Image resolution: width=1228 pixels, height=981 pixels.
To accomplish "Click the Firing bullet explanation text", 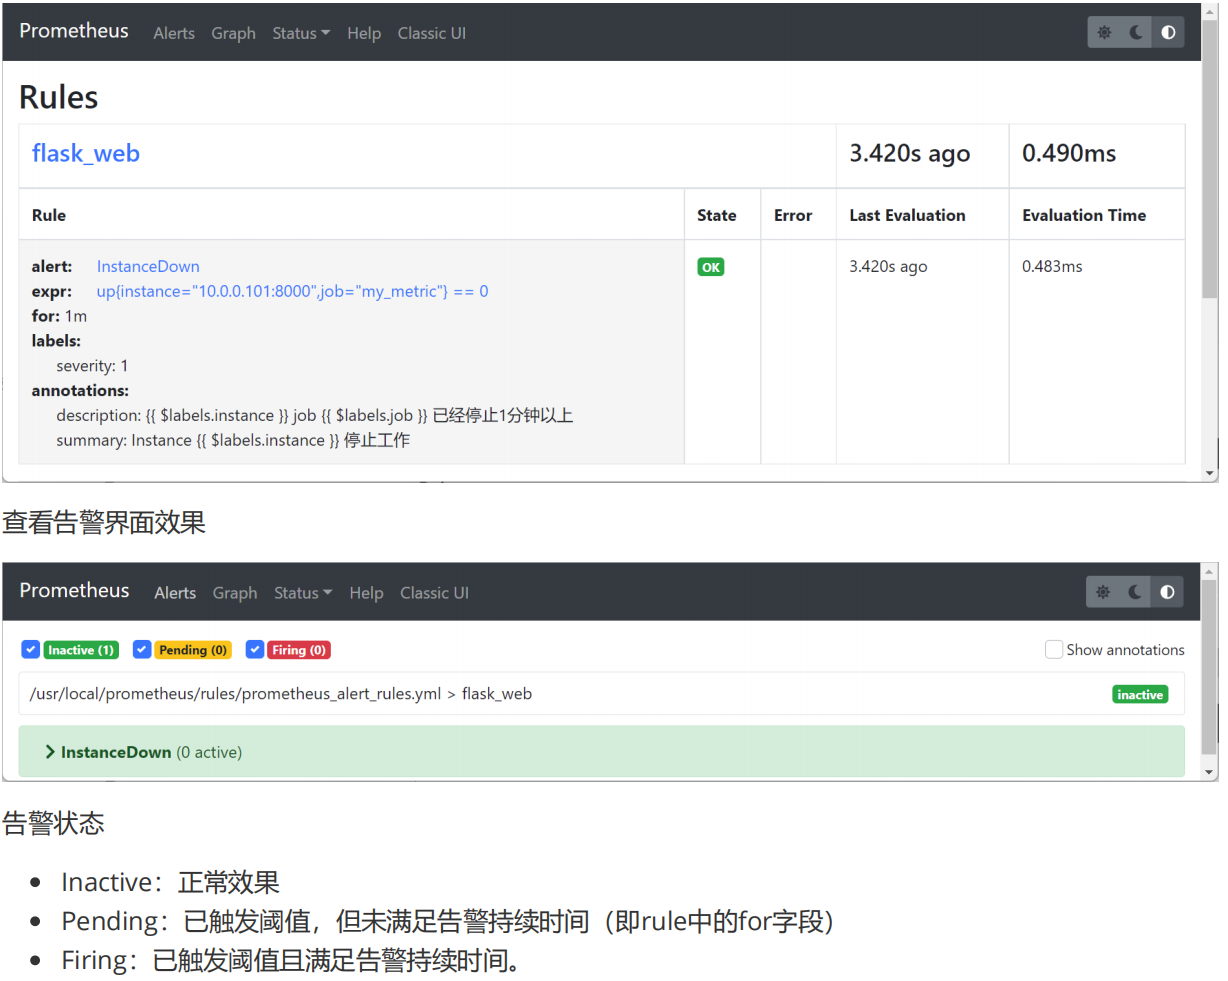I will 291,960.
